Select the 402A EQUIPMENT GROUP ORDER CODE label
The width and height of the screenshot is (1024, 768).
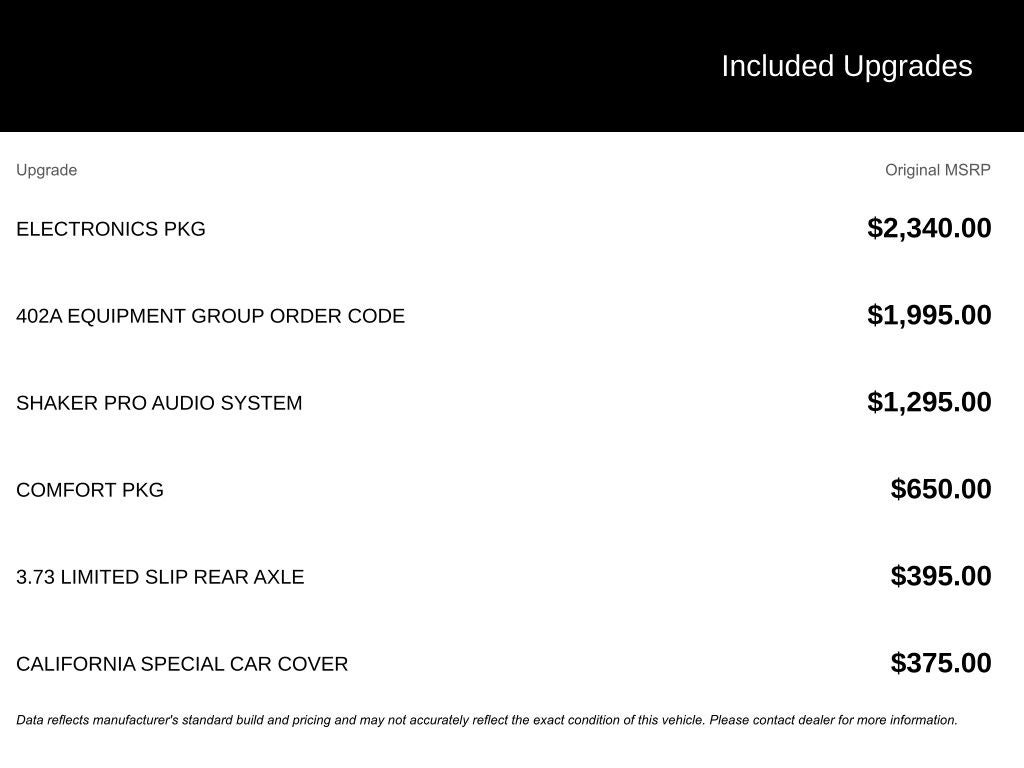click(210, 316)
